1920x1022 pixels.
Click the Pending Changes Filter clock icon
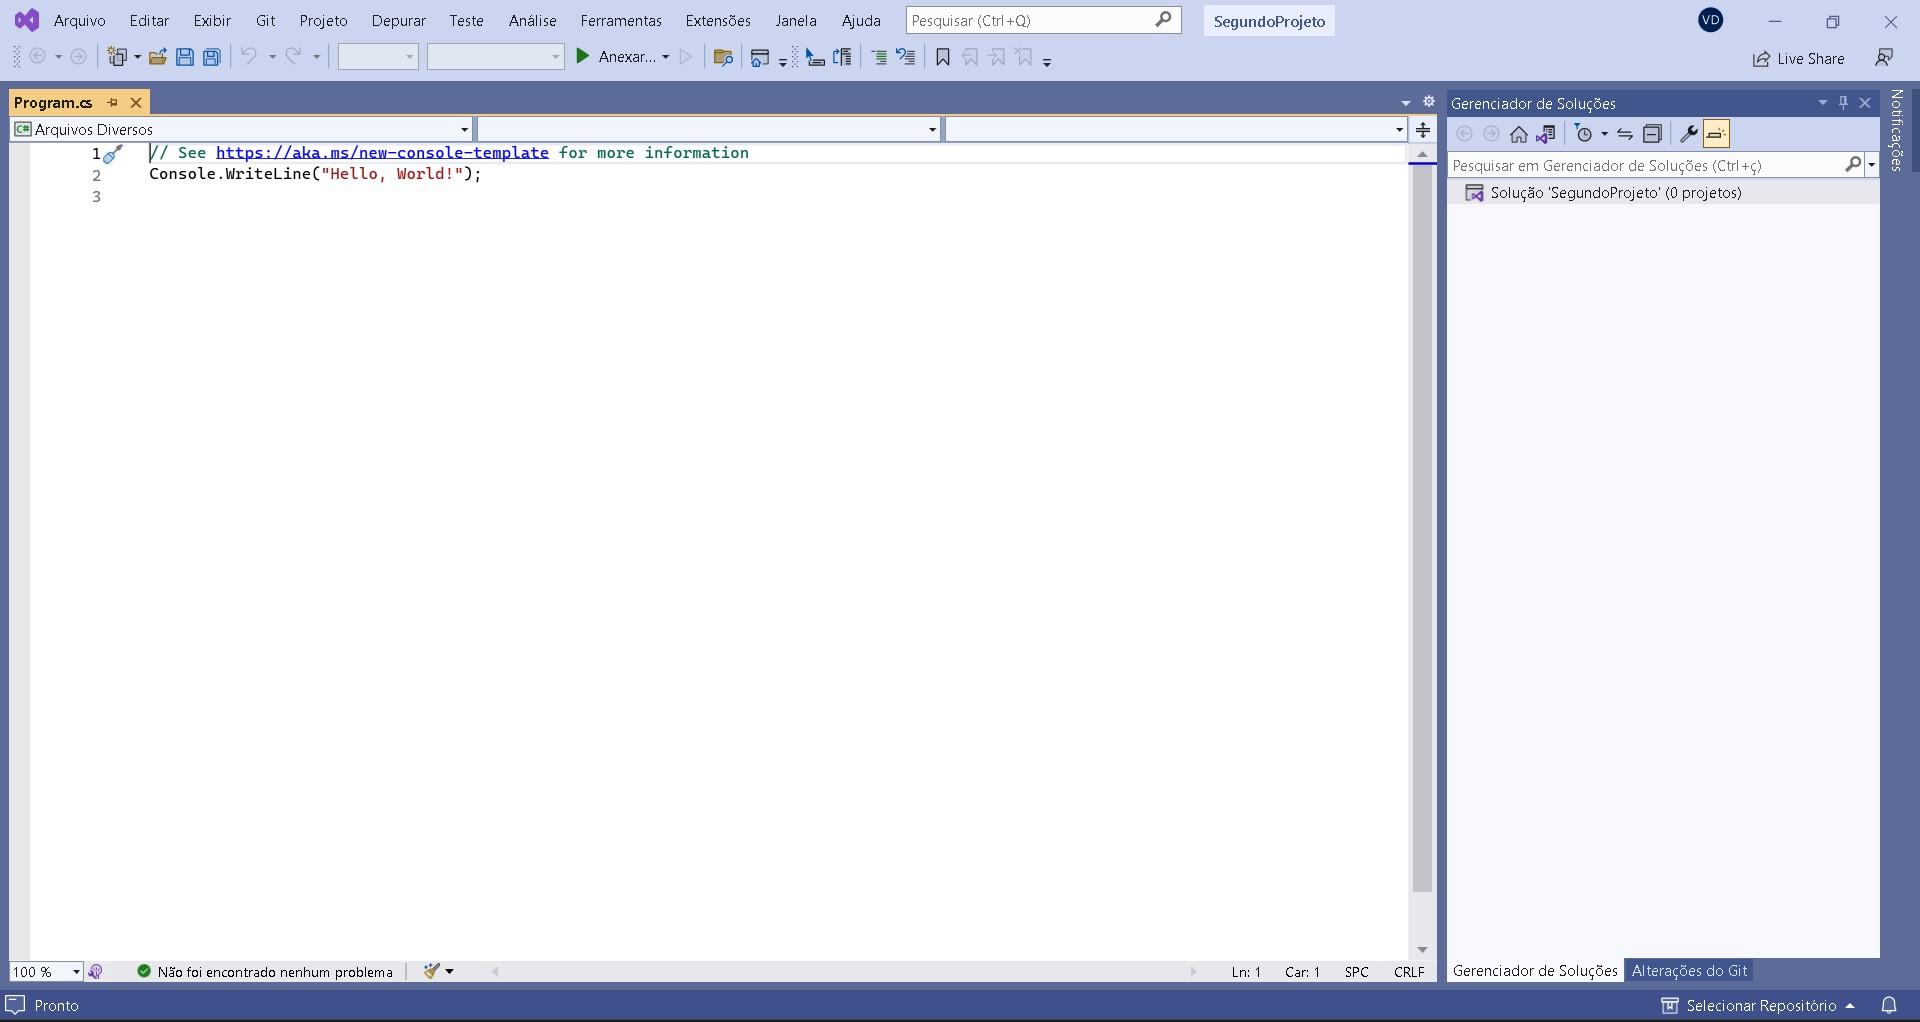[1583, 134]
